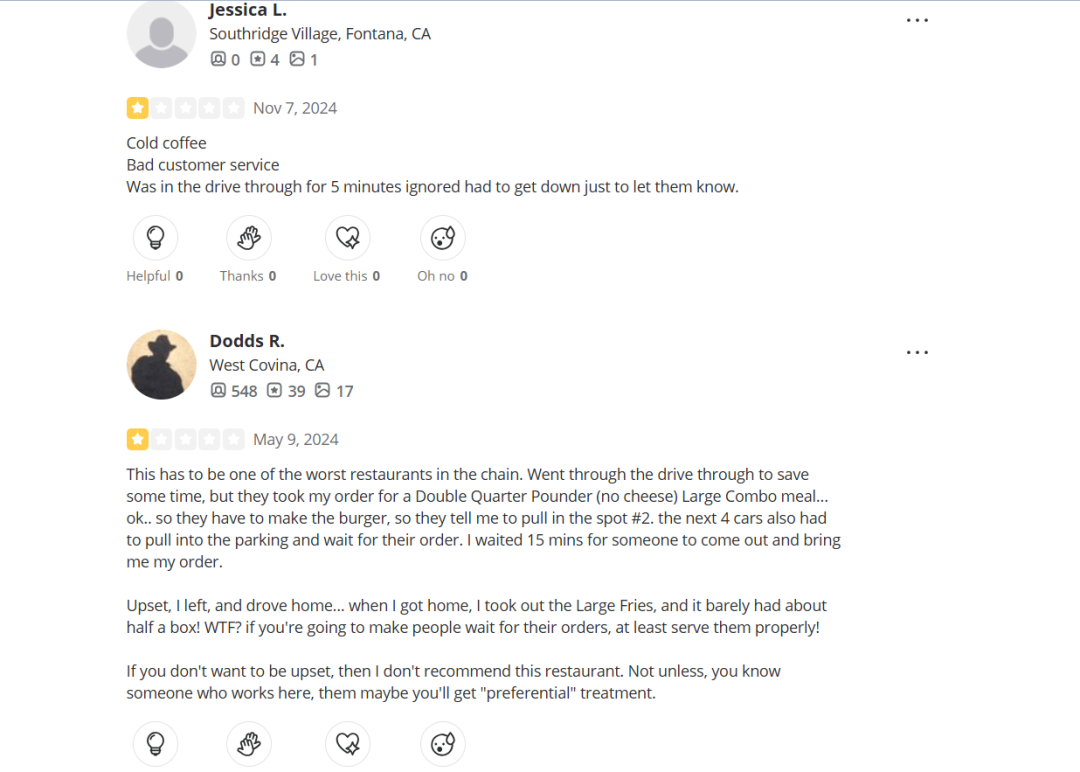Screen dimensions: 1080x772
Task: Open more options menu for Jessica L.'s review
Action: coord(917,20)
